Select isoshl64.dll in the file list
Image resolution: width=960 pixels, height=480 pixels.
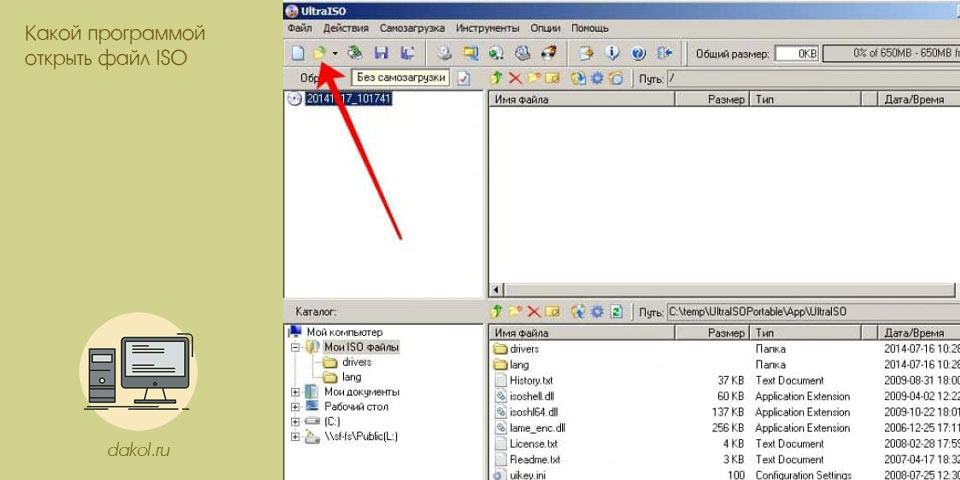(x=534, y=412)
